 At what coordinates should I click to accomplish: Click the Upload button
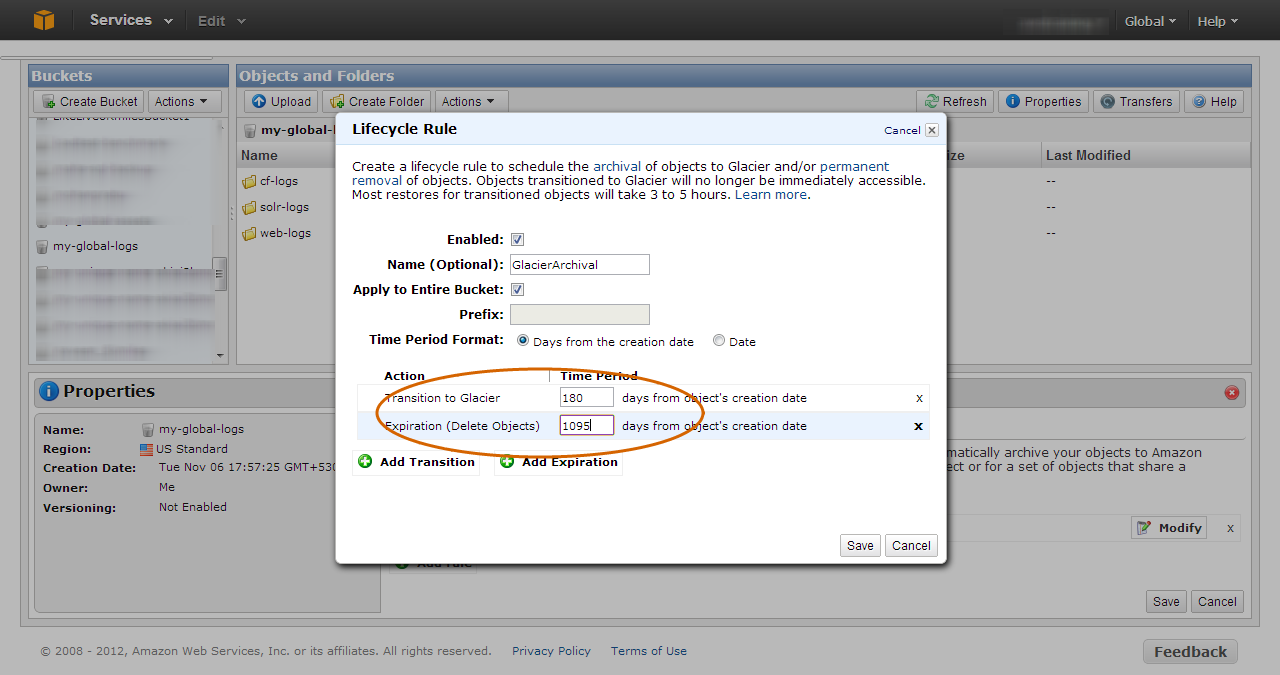[x=281, y=102]
